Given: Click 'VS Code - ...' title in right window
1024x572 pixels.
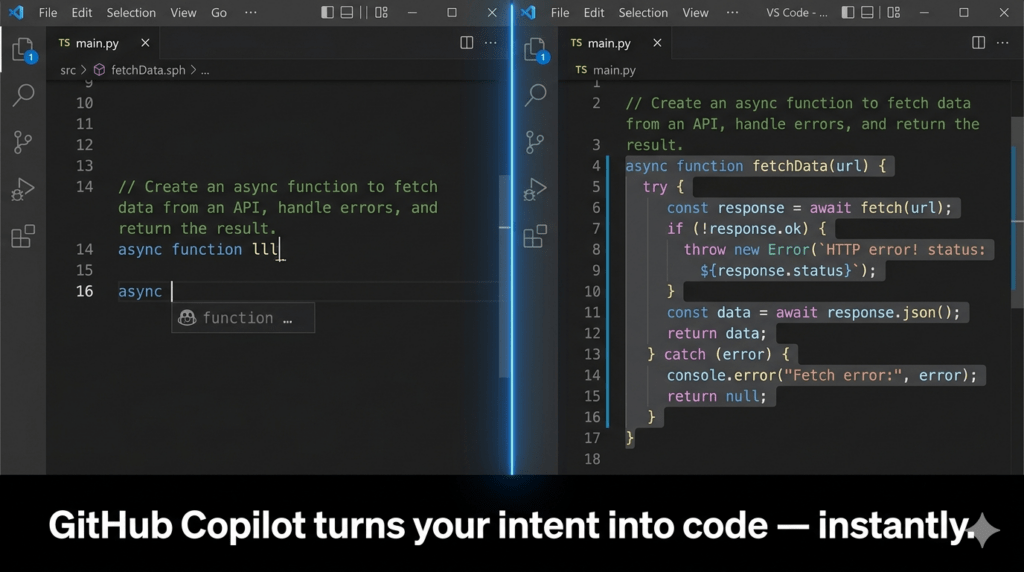Looking at the screenshot, I should click(797, 12).
